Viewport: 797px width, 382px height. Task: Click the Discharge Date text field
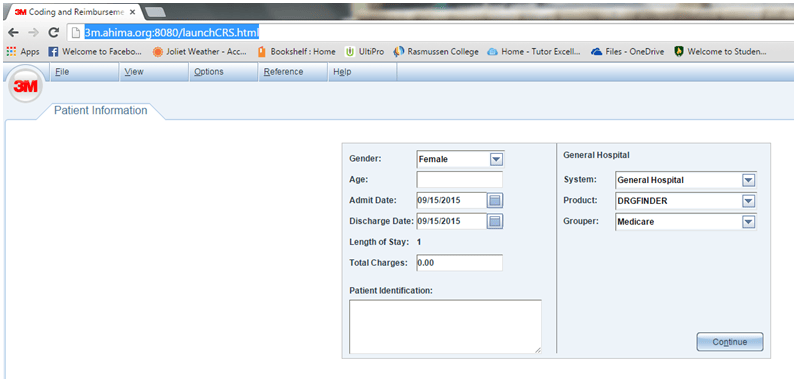click(451, 221)
